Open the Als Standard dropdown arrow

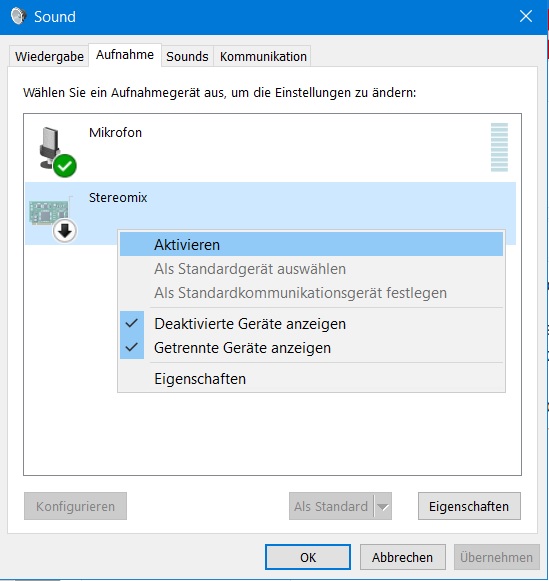tap(383, 506)
